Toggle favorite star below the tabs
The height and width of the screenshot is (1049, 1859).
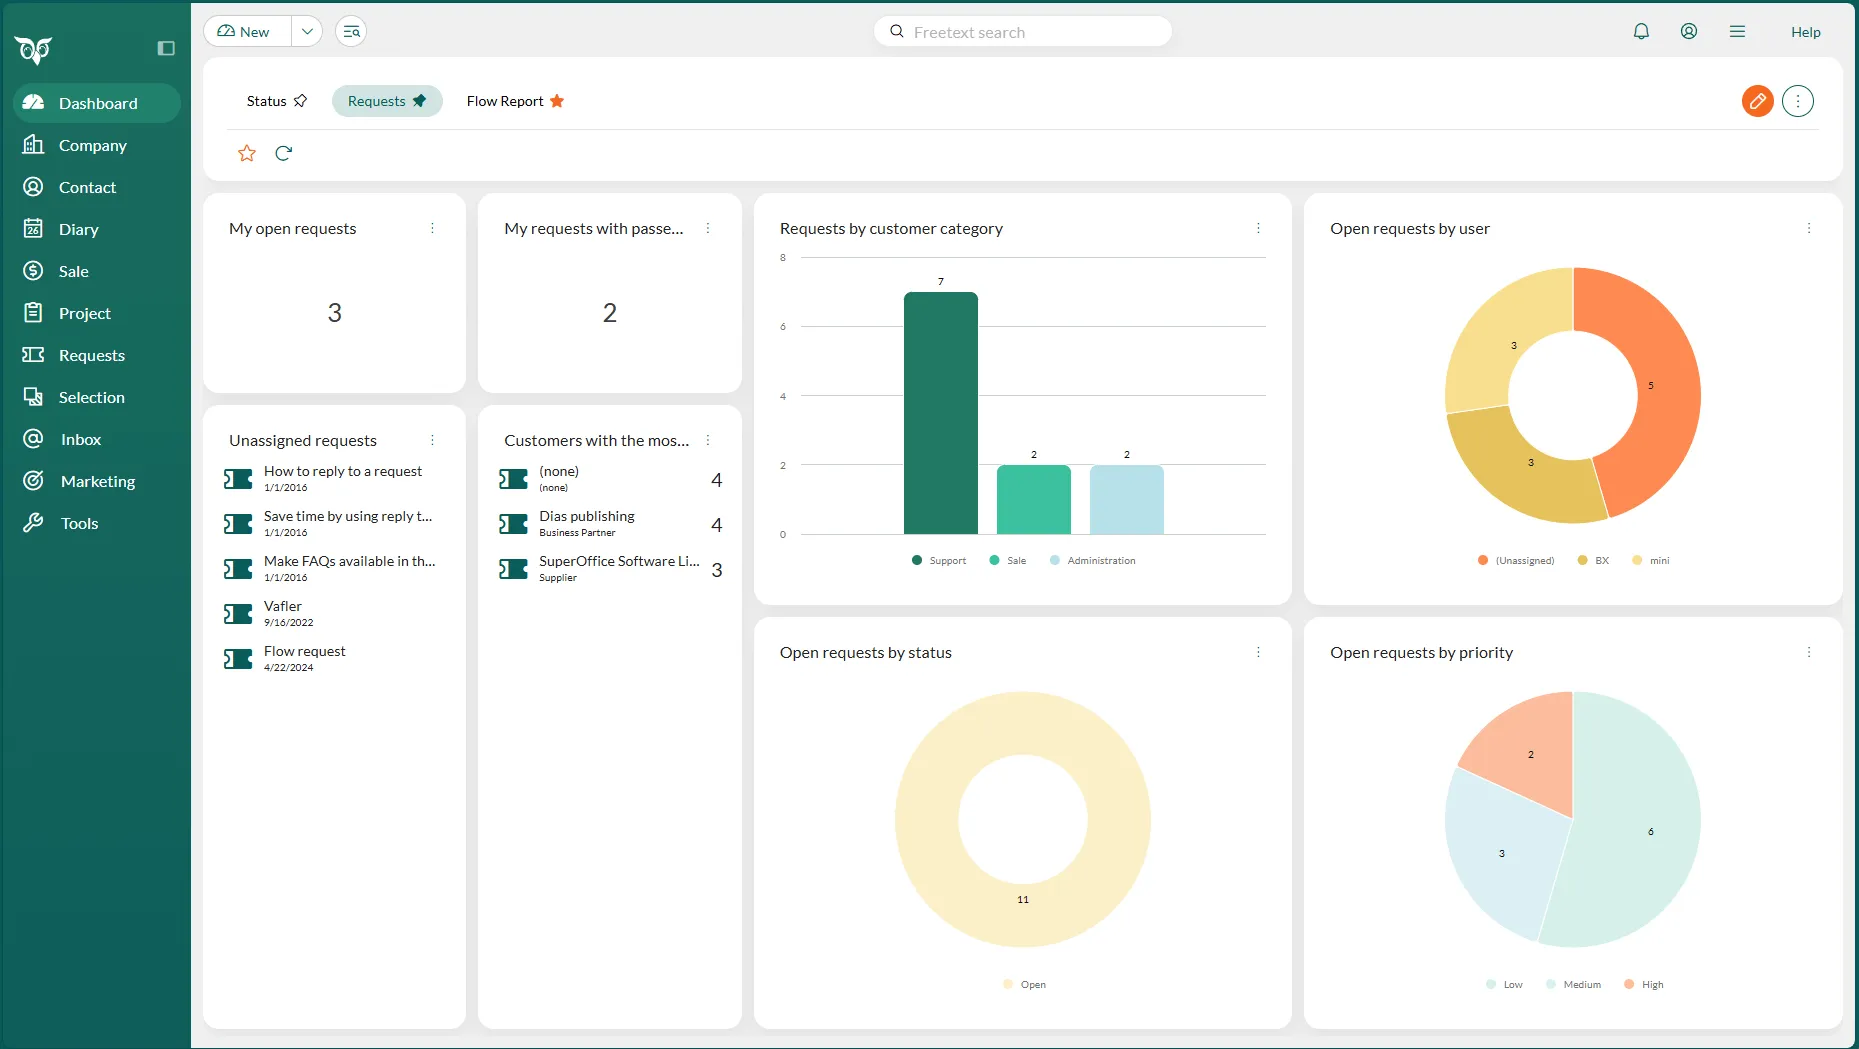pos(247,153)
